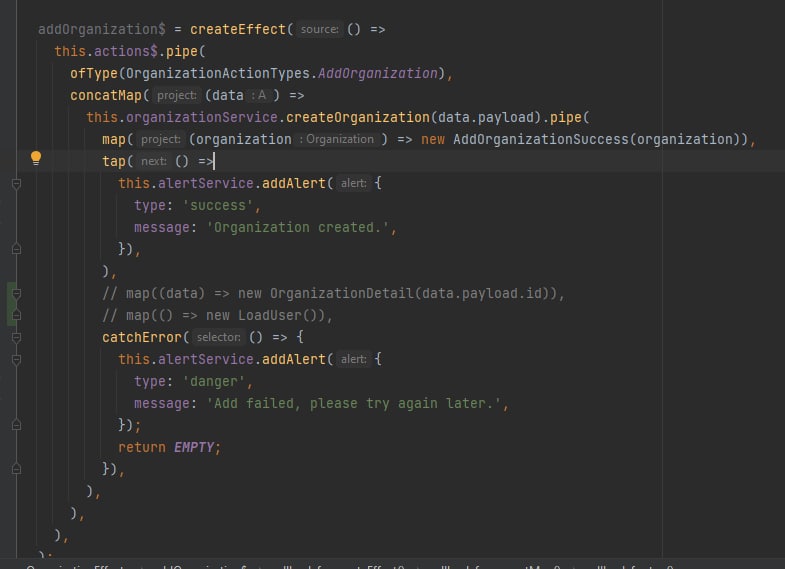Click the 'selector:' hint after catchError(
The image size is (785, 569).
click(x=218, y=337)
